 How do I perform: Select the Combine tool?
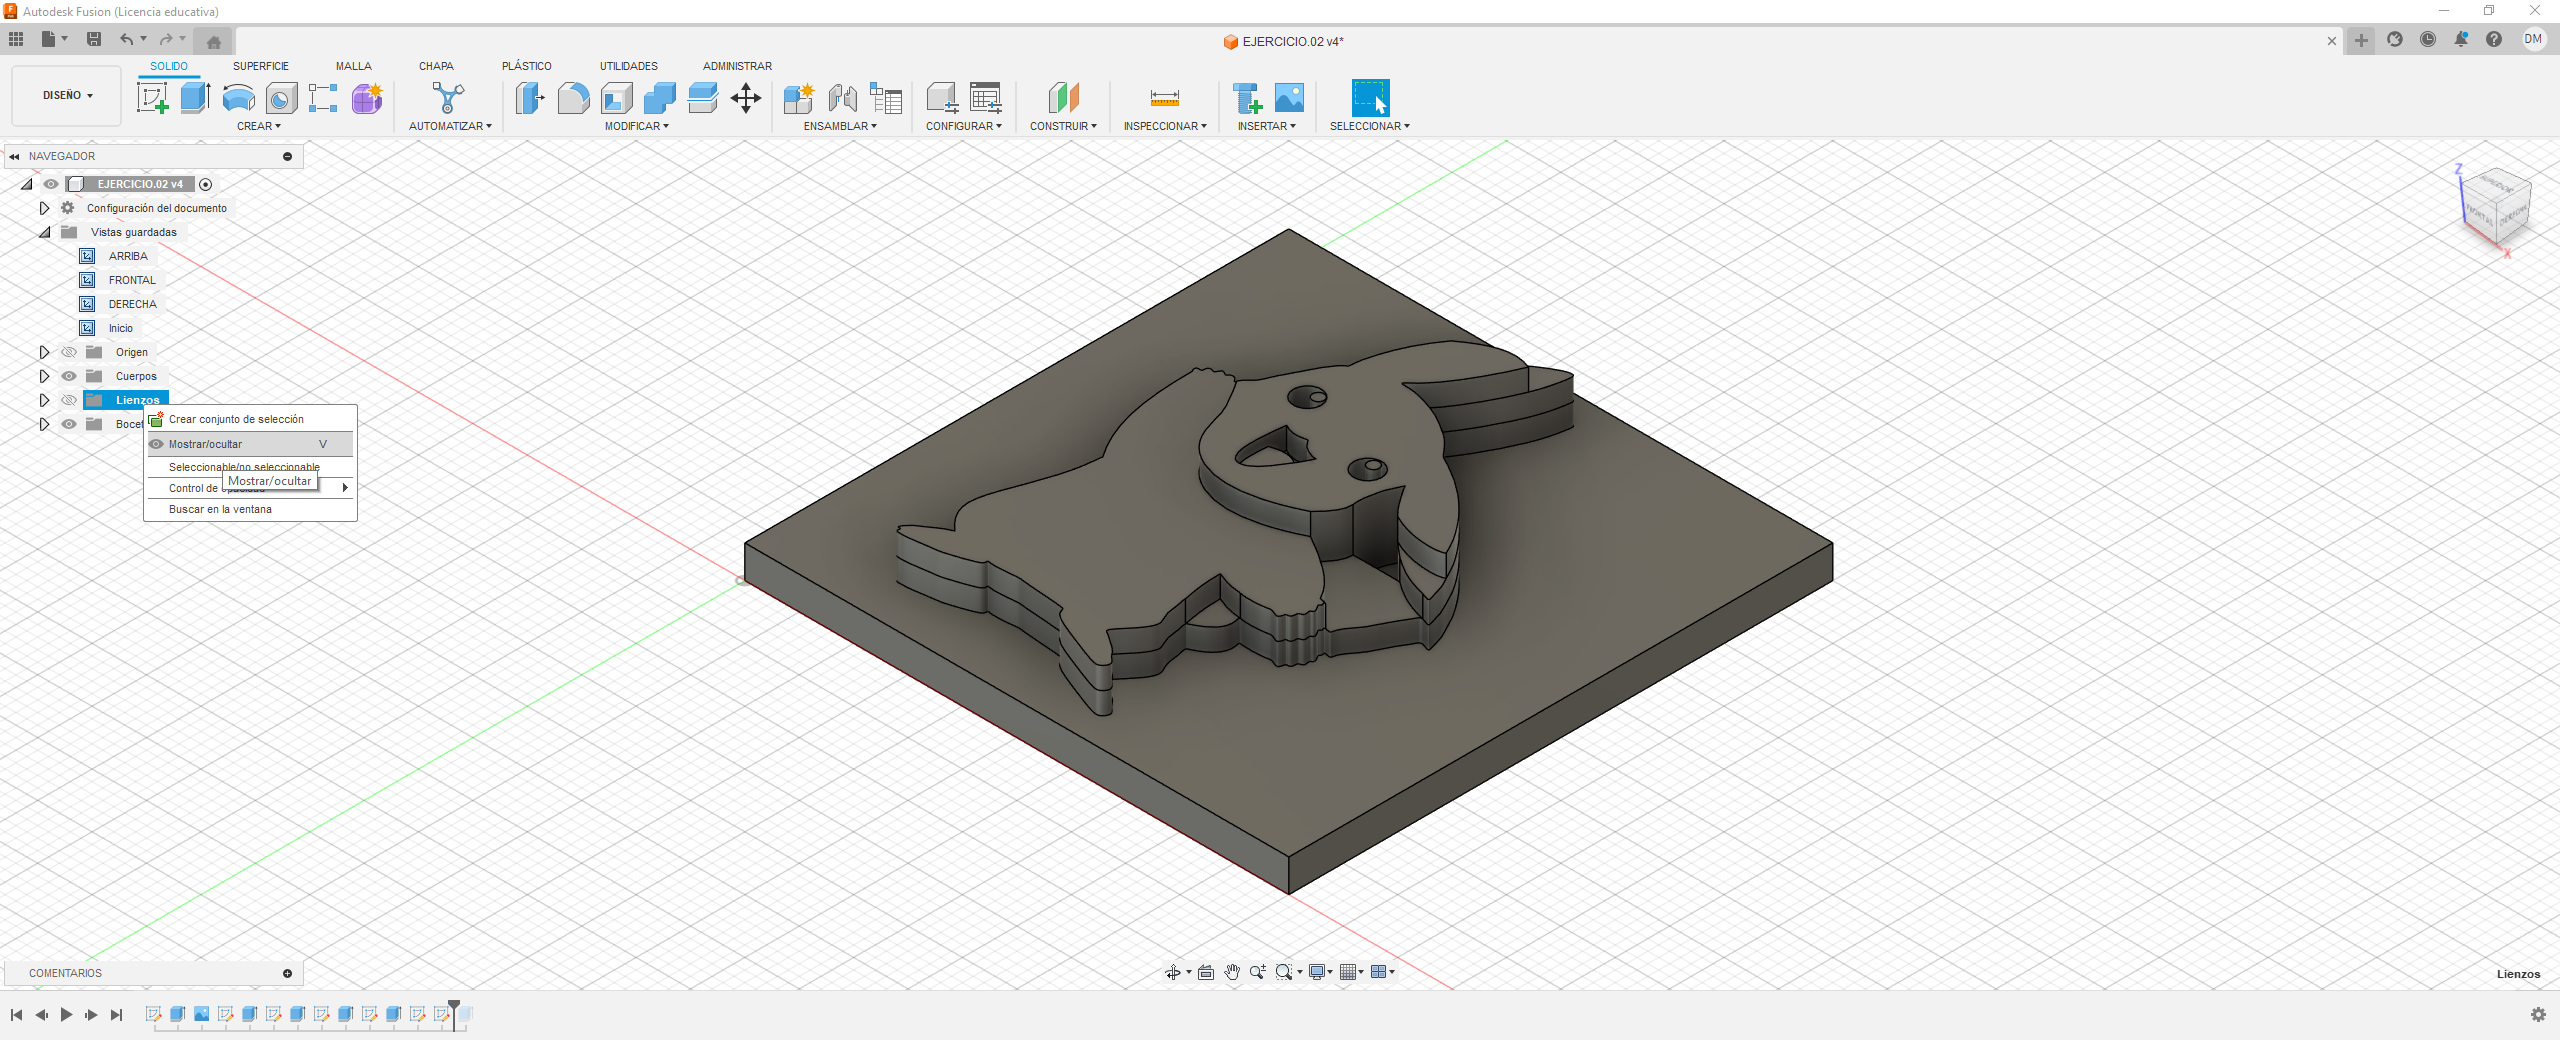[660, 98]
